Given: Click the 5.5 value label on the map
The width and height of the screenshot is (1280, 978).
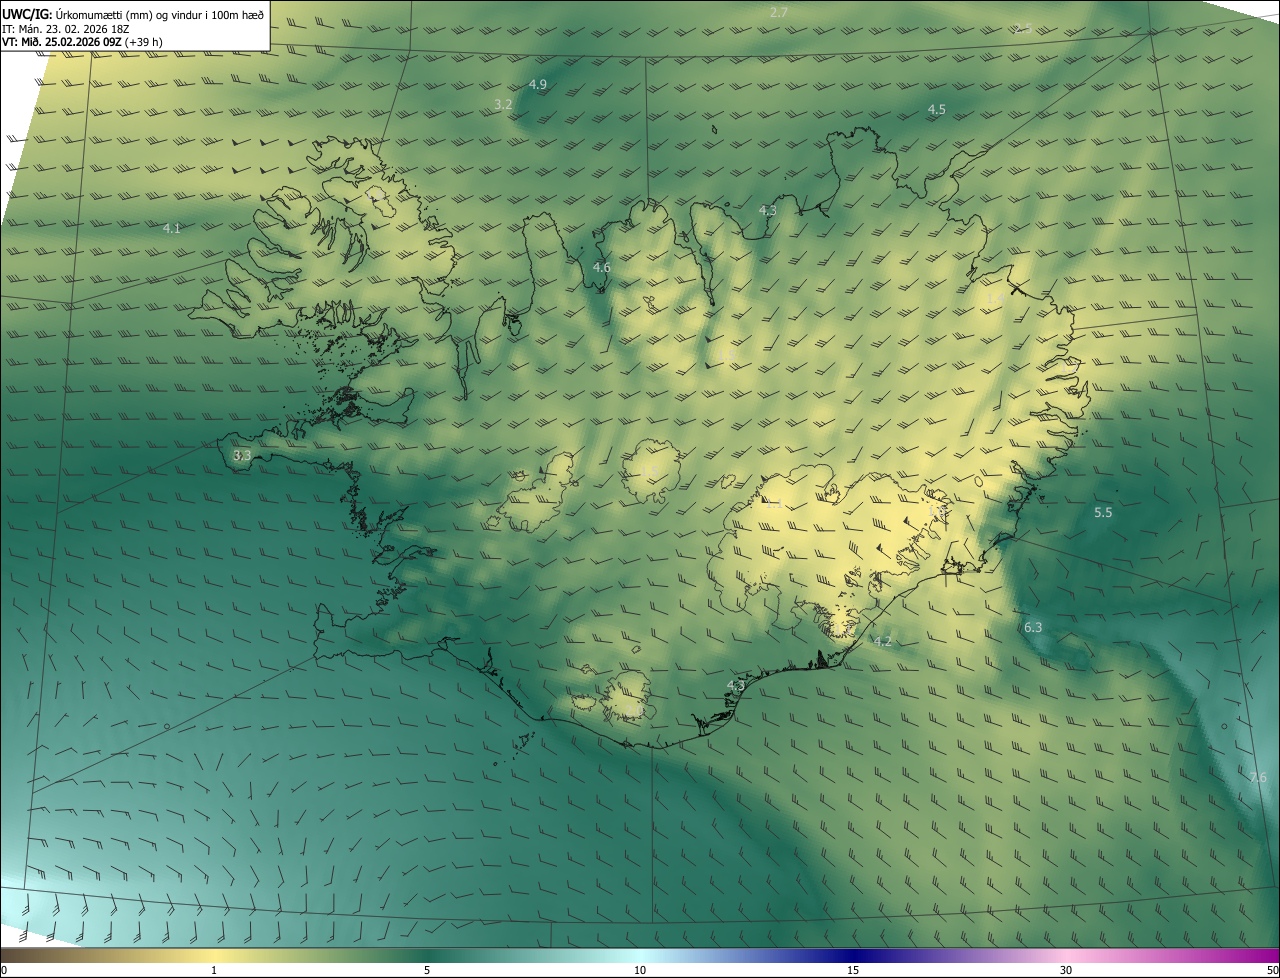Looking at the screenshot, I should pyautogui.click(x=1103, y=512).
